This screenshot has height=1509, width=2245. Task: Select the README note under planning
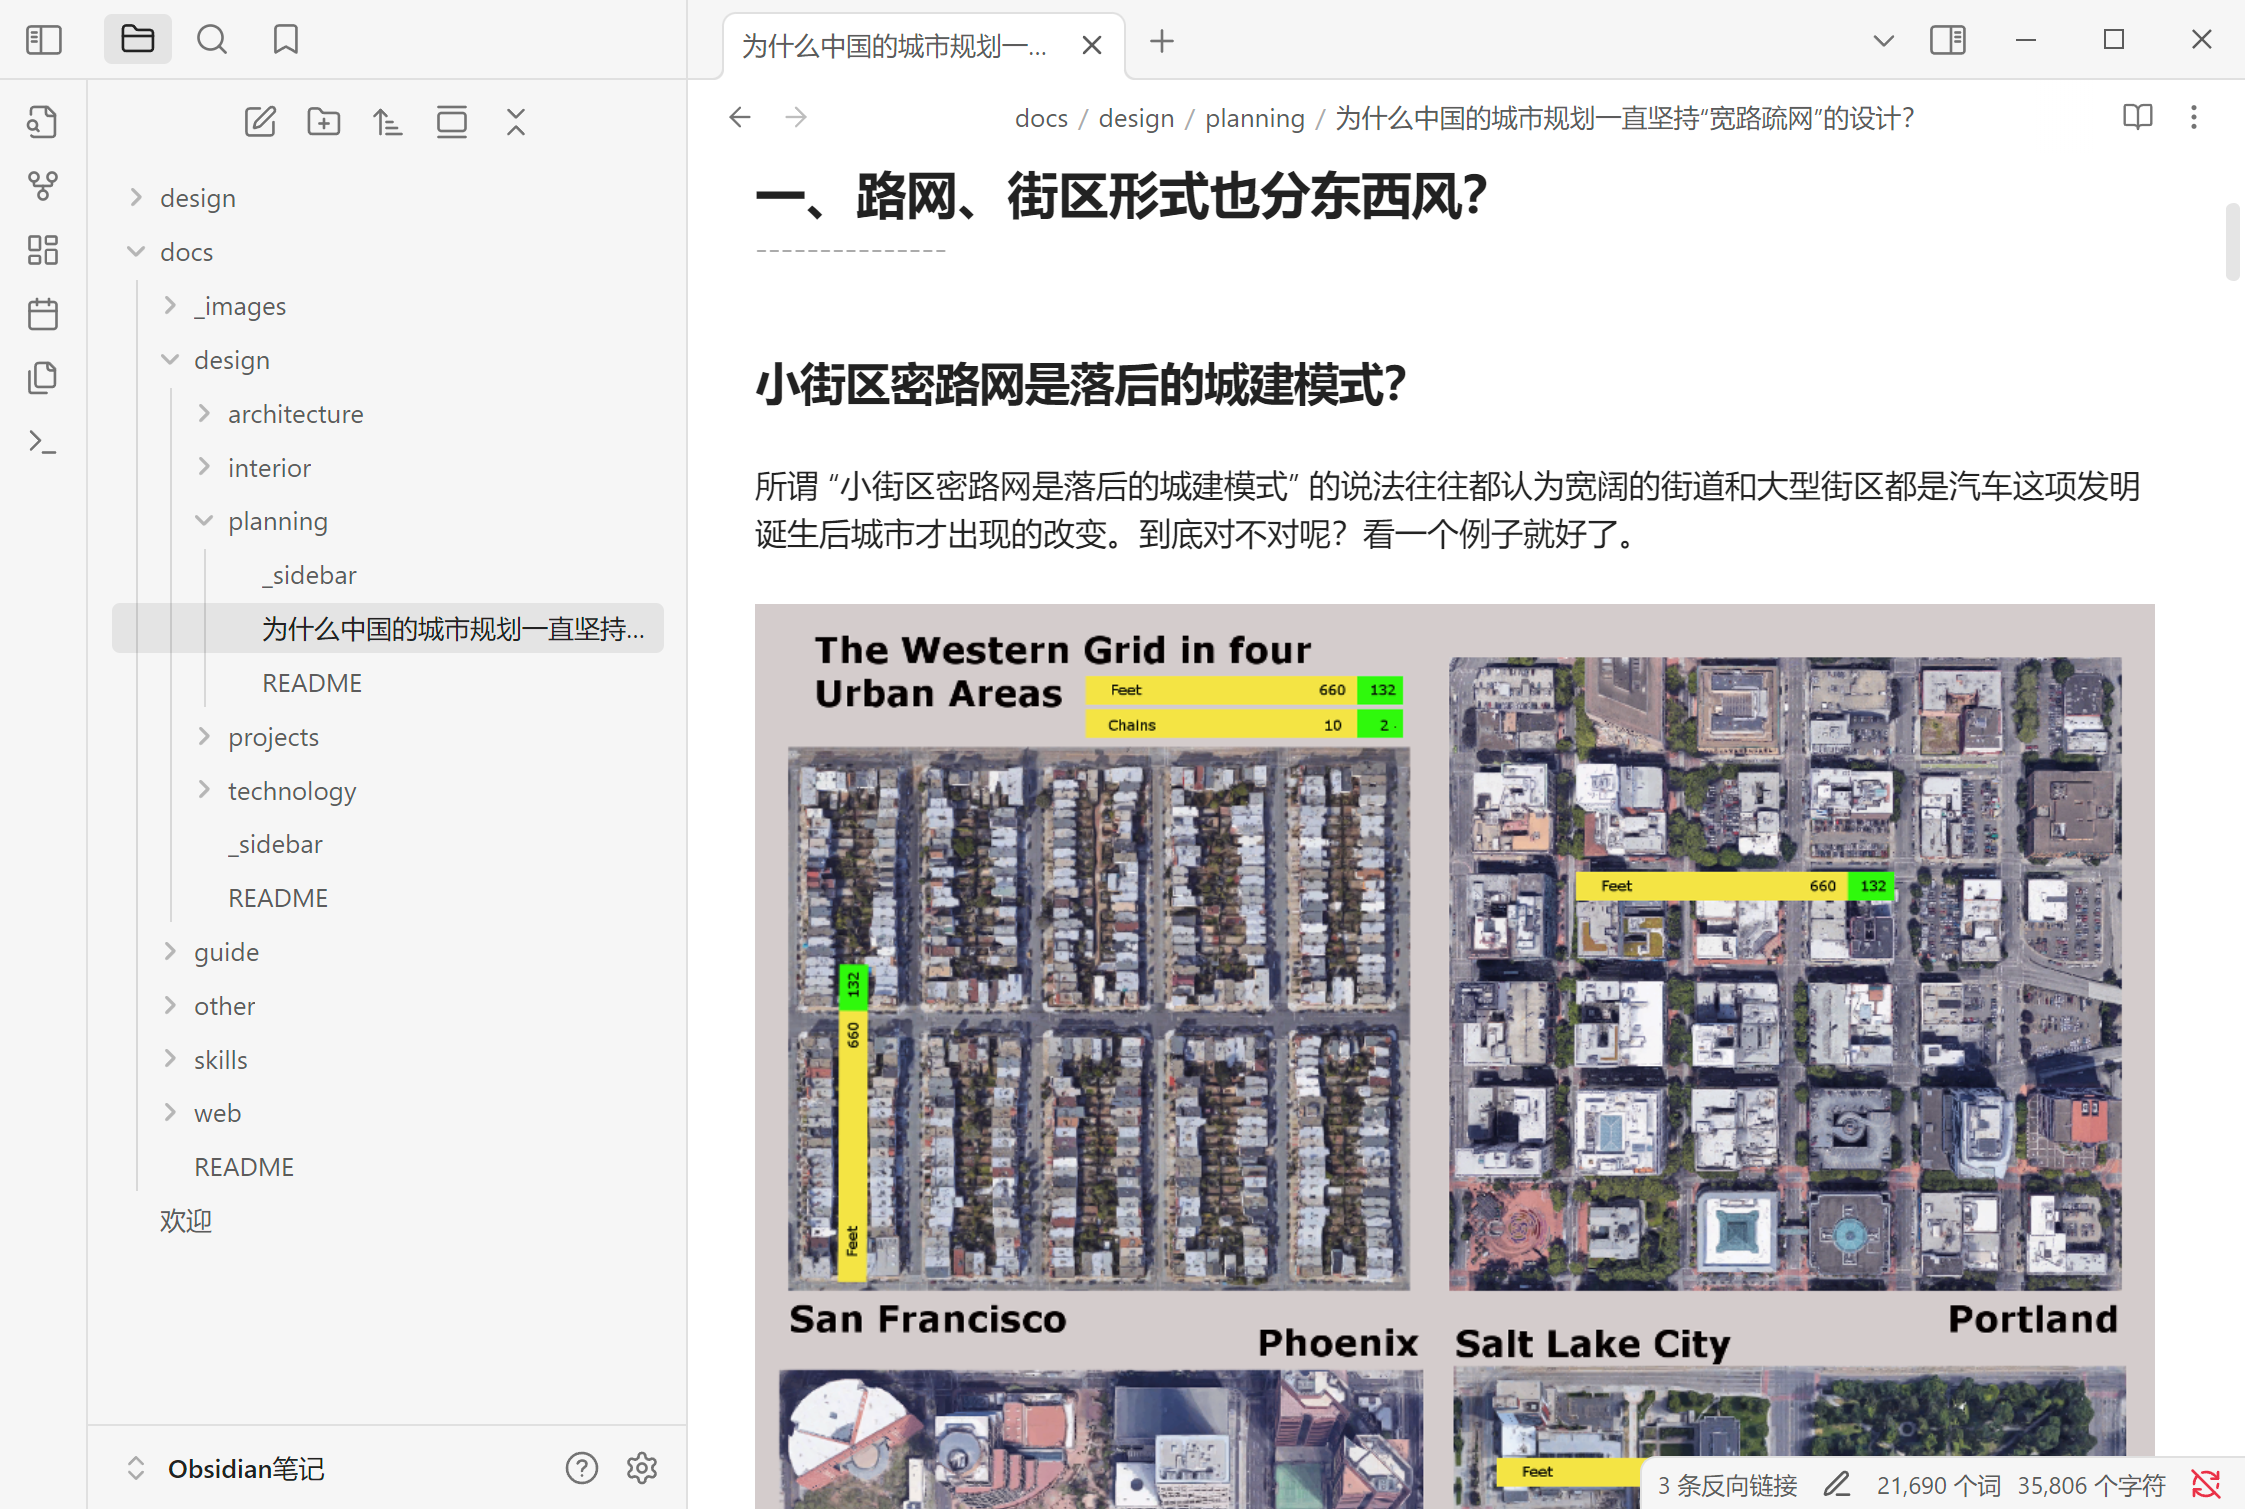pyautogui.click(x=311, y=683)
